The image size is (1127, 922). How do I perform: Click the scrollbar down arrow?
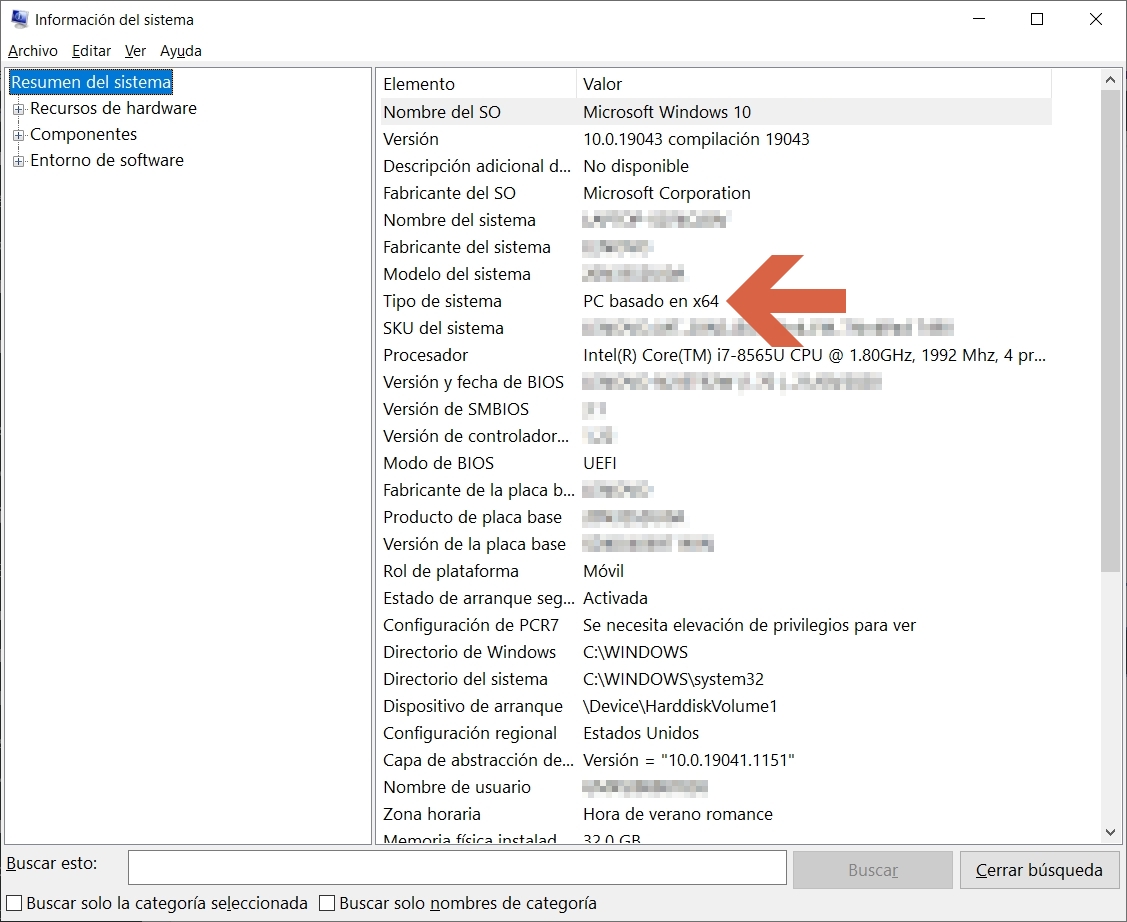pyautogui.click(x=1110, y=832)
